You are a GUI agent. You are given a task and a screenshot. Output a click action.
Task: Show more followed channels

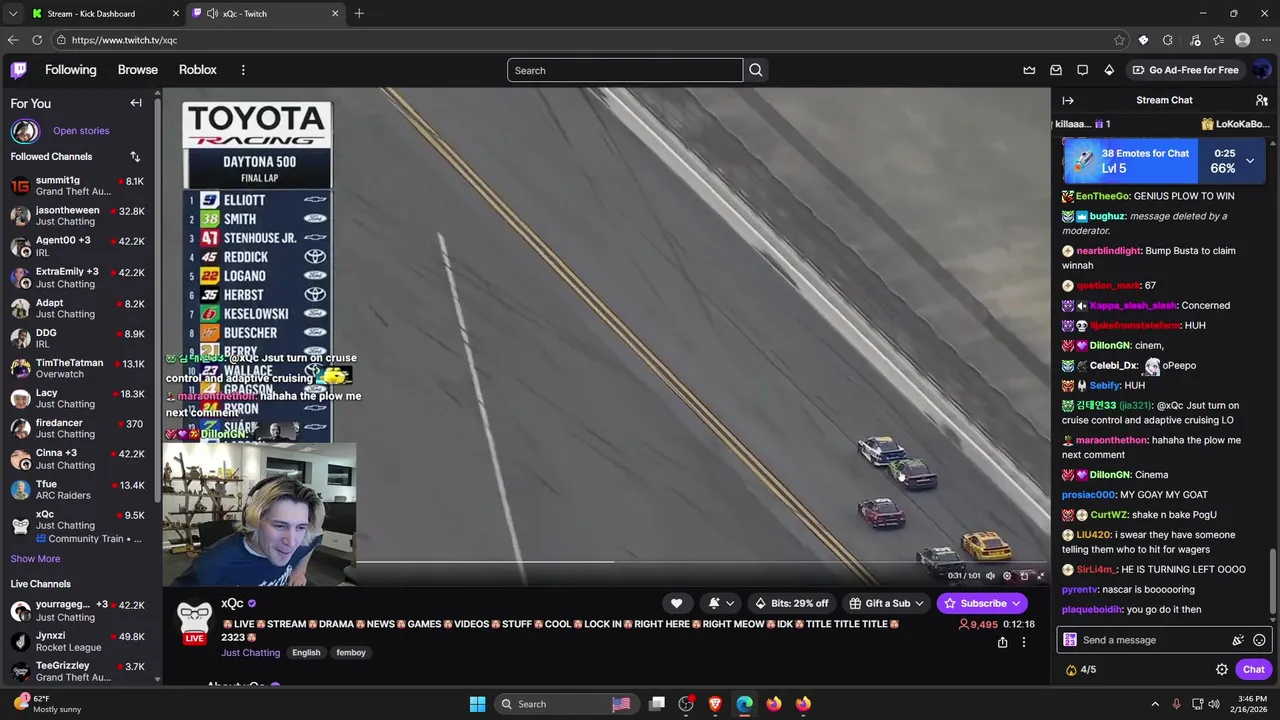click(x=35, y=559)
